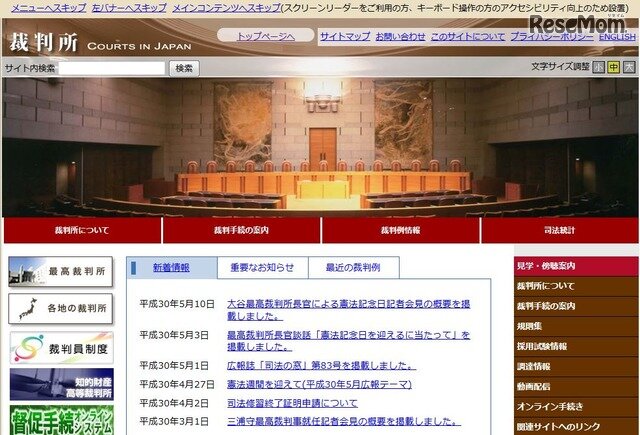The height and width of the screenshot is (435, 640).
Task: Select the 新着情報 tab
Action: (171, 268)
